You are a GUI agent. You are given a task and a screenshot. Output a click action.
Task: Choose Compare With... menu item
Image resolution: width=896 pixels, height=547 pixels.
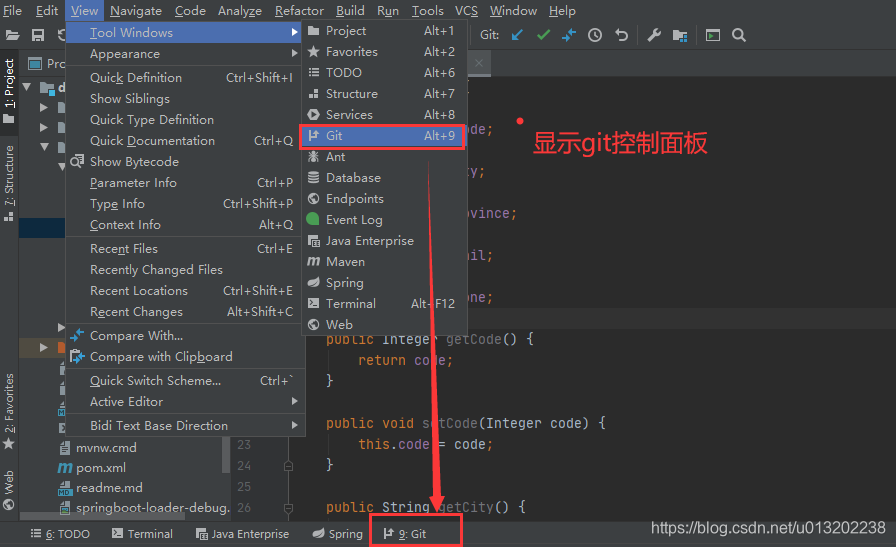(184, 336)
